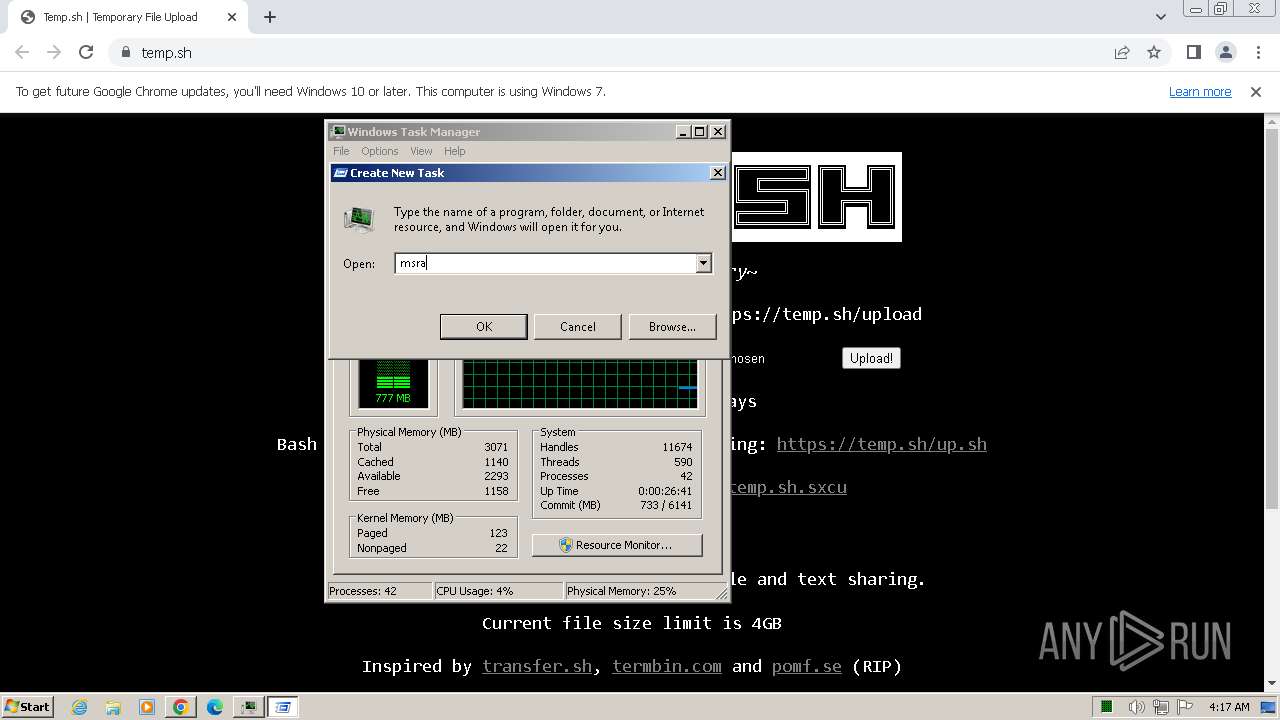
Task: Open the network tray icon
Action: tap(1160, 707)
